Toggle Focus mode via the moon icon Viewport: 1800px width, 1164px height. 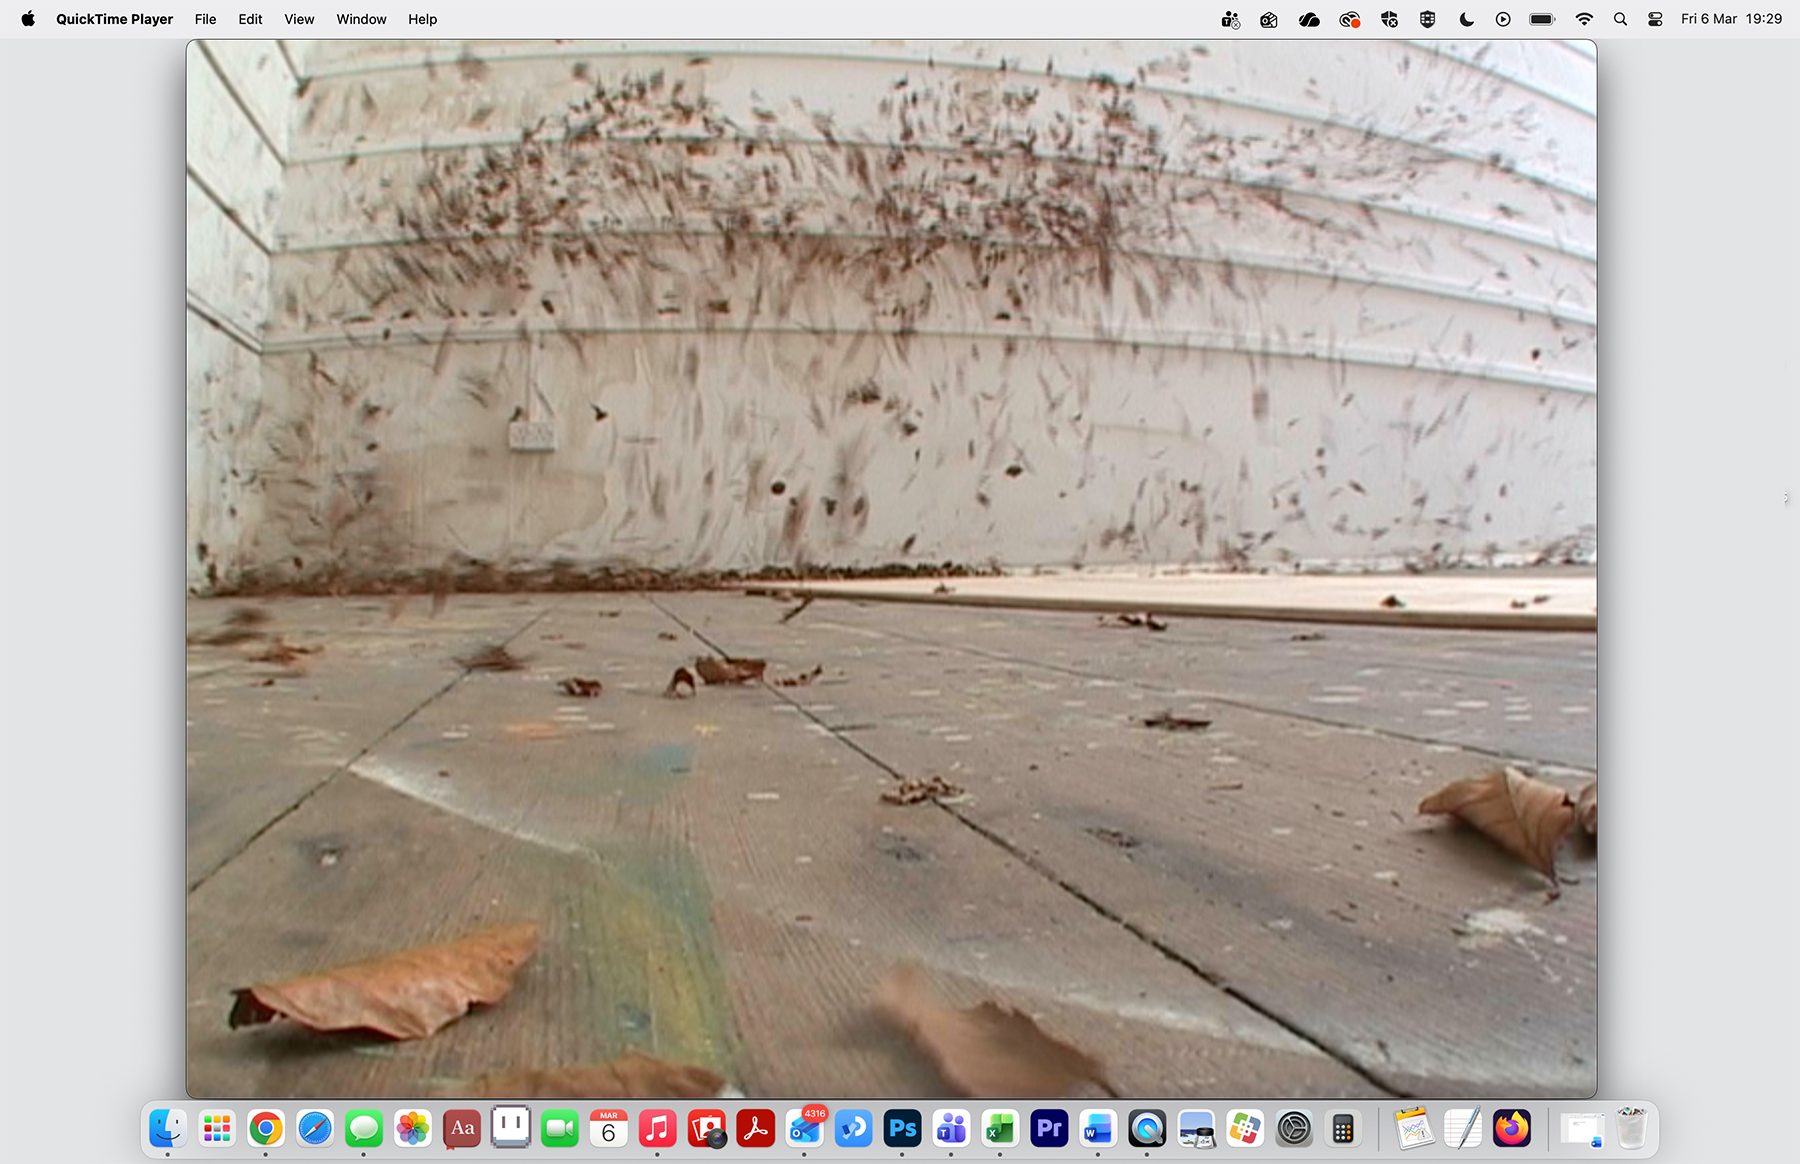1466,19
